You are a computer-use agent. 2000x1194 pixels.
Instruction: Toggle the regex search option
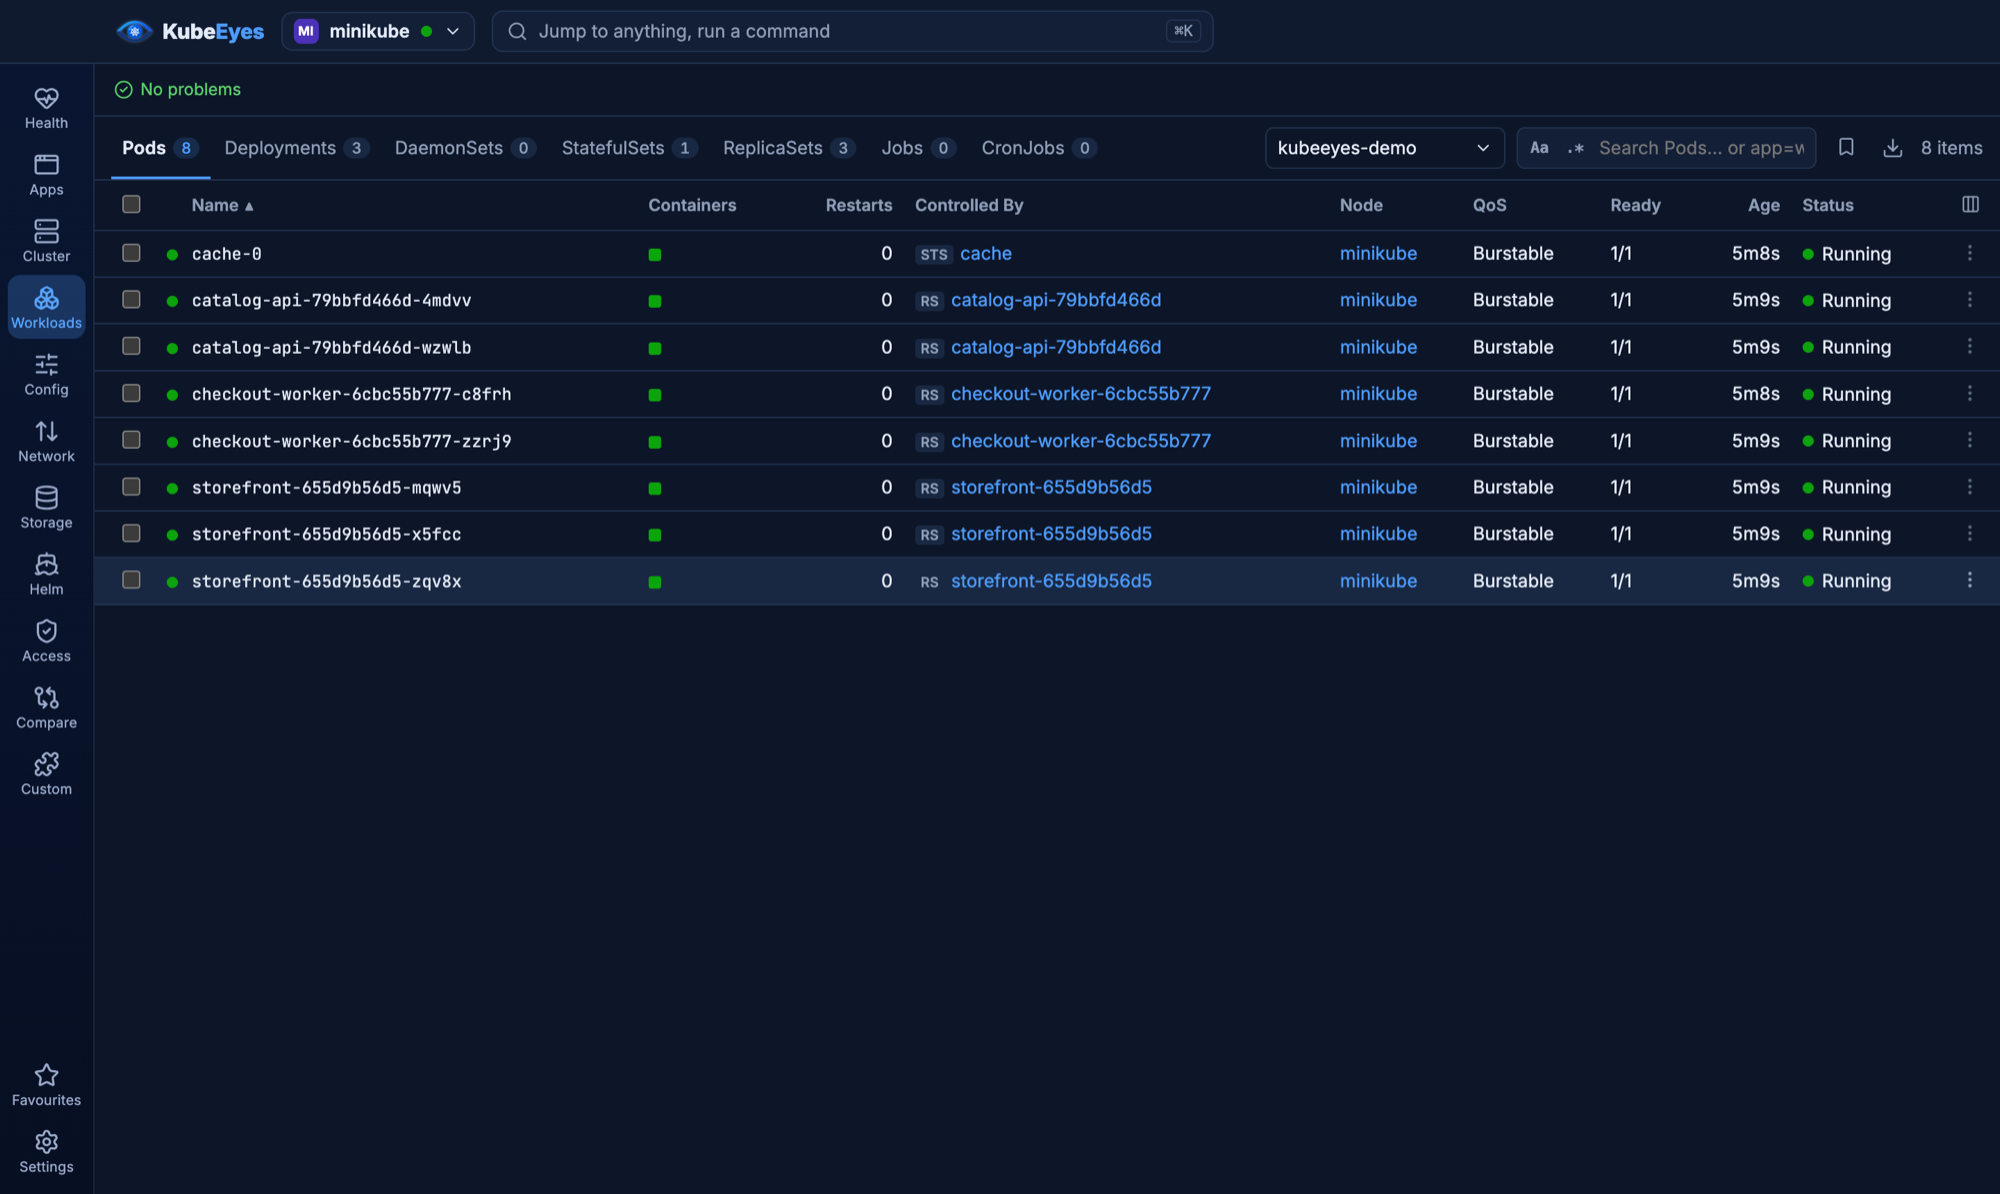pyautogui.click(x=1576, y=148)
